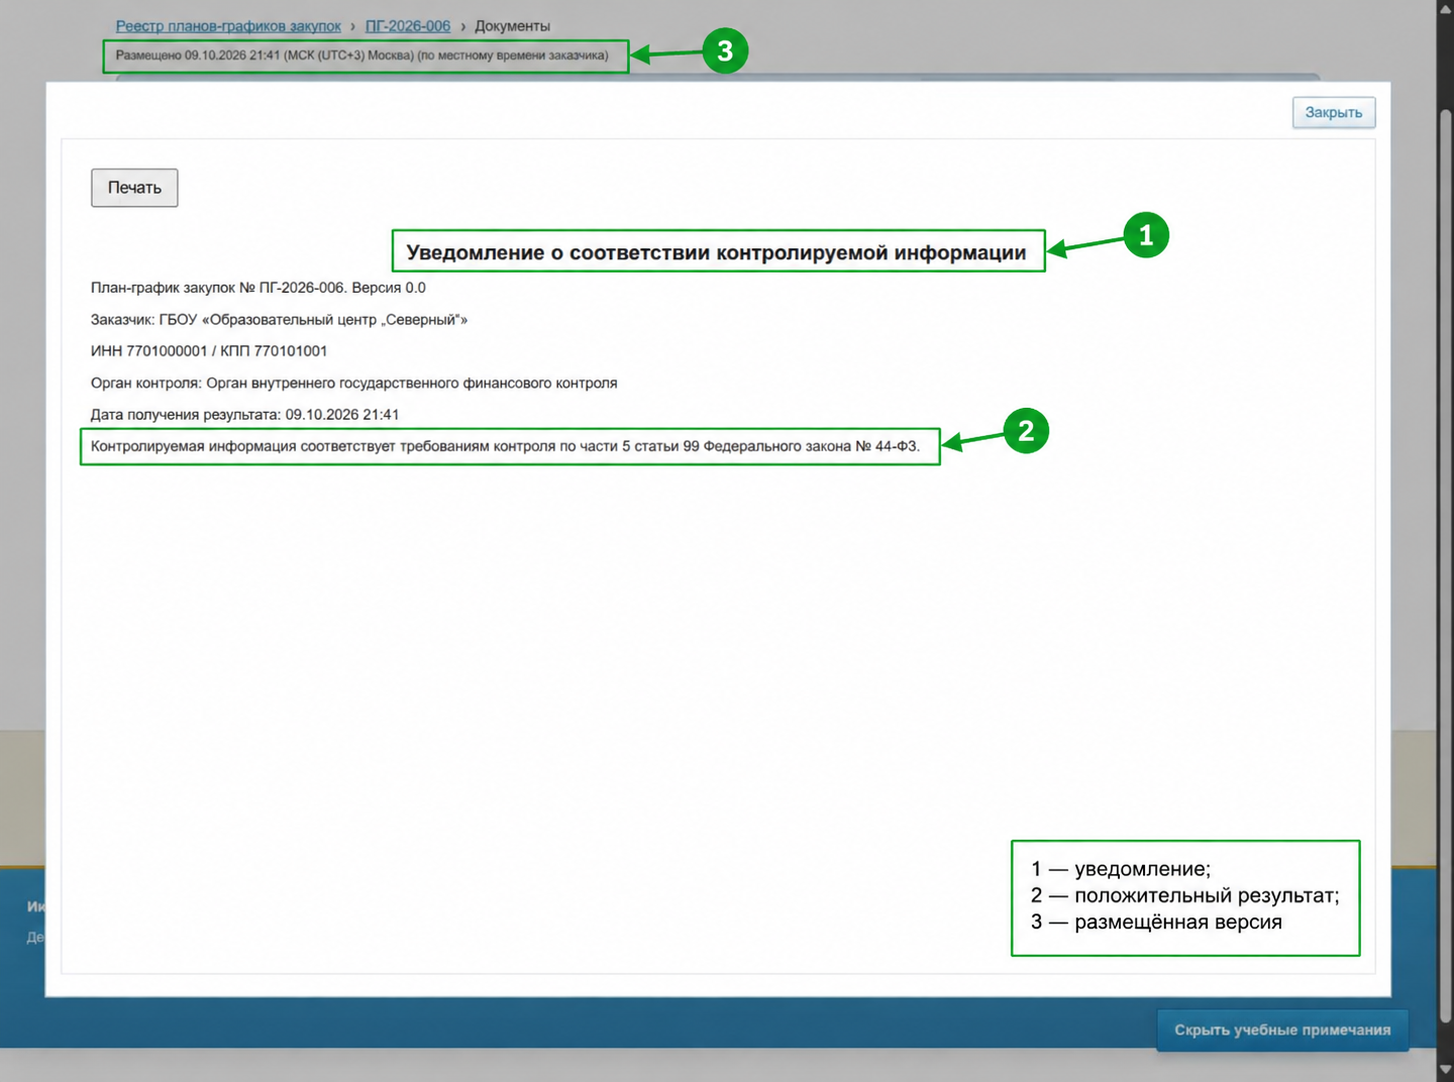Click the Уведомление о соответствии контролируемой информации heading
The image size is (1454, 1082).
[x=717, y=252]
